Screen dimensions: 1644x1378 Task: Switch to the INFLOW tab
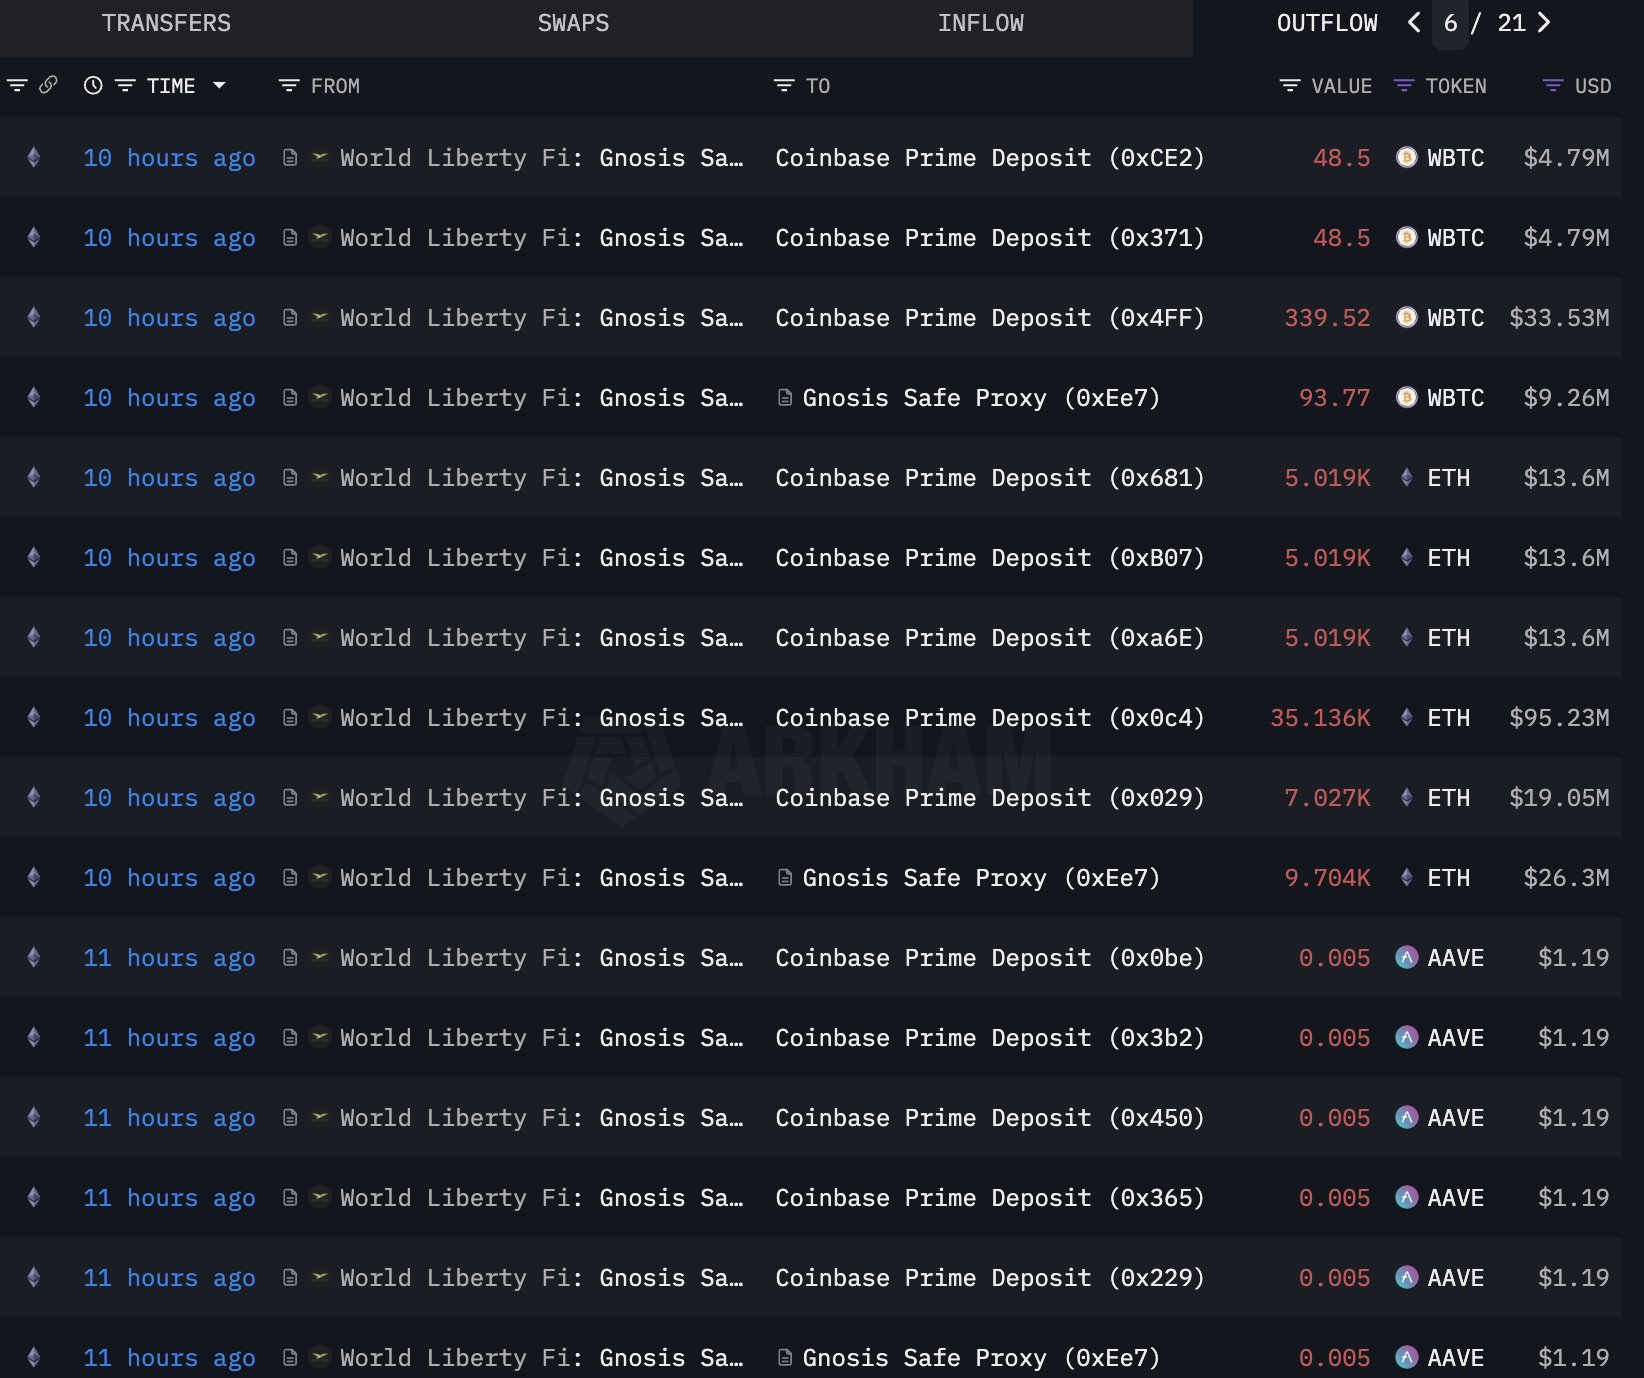tap(981, 22)
